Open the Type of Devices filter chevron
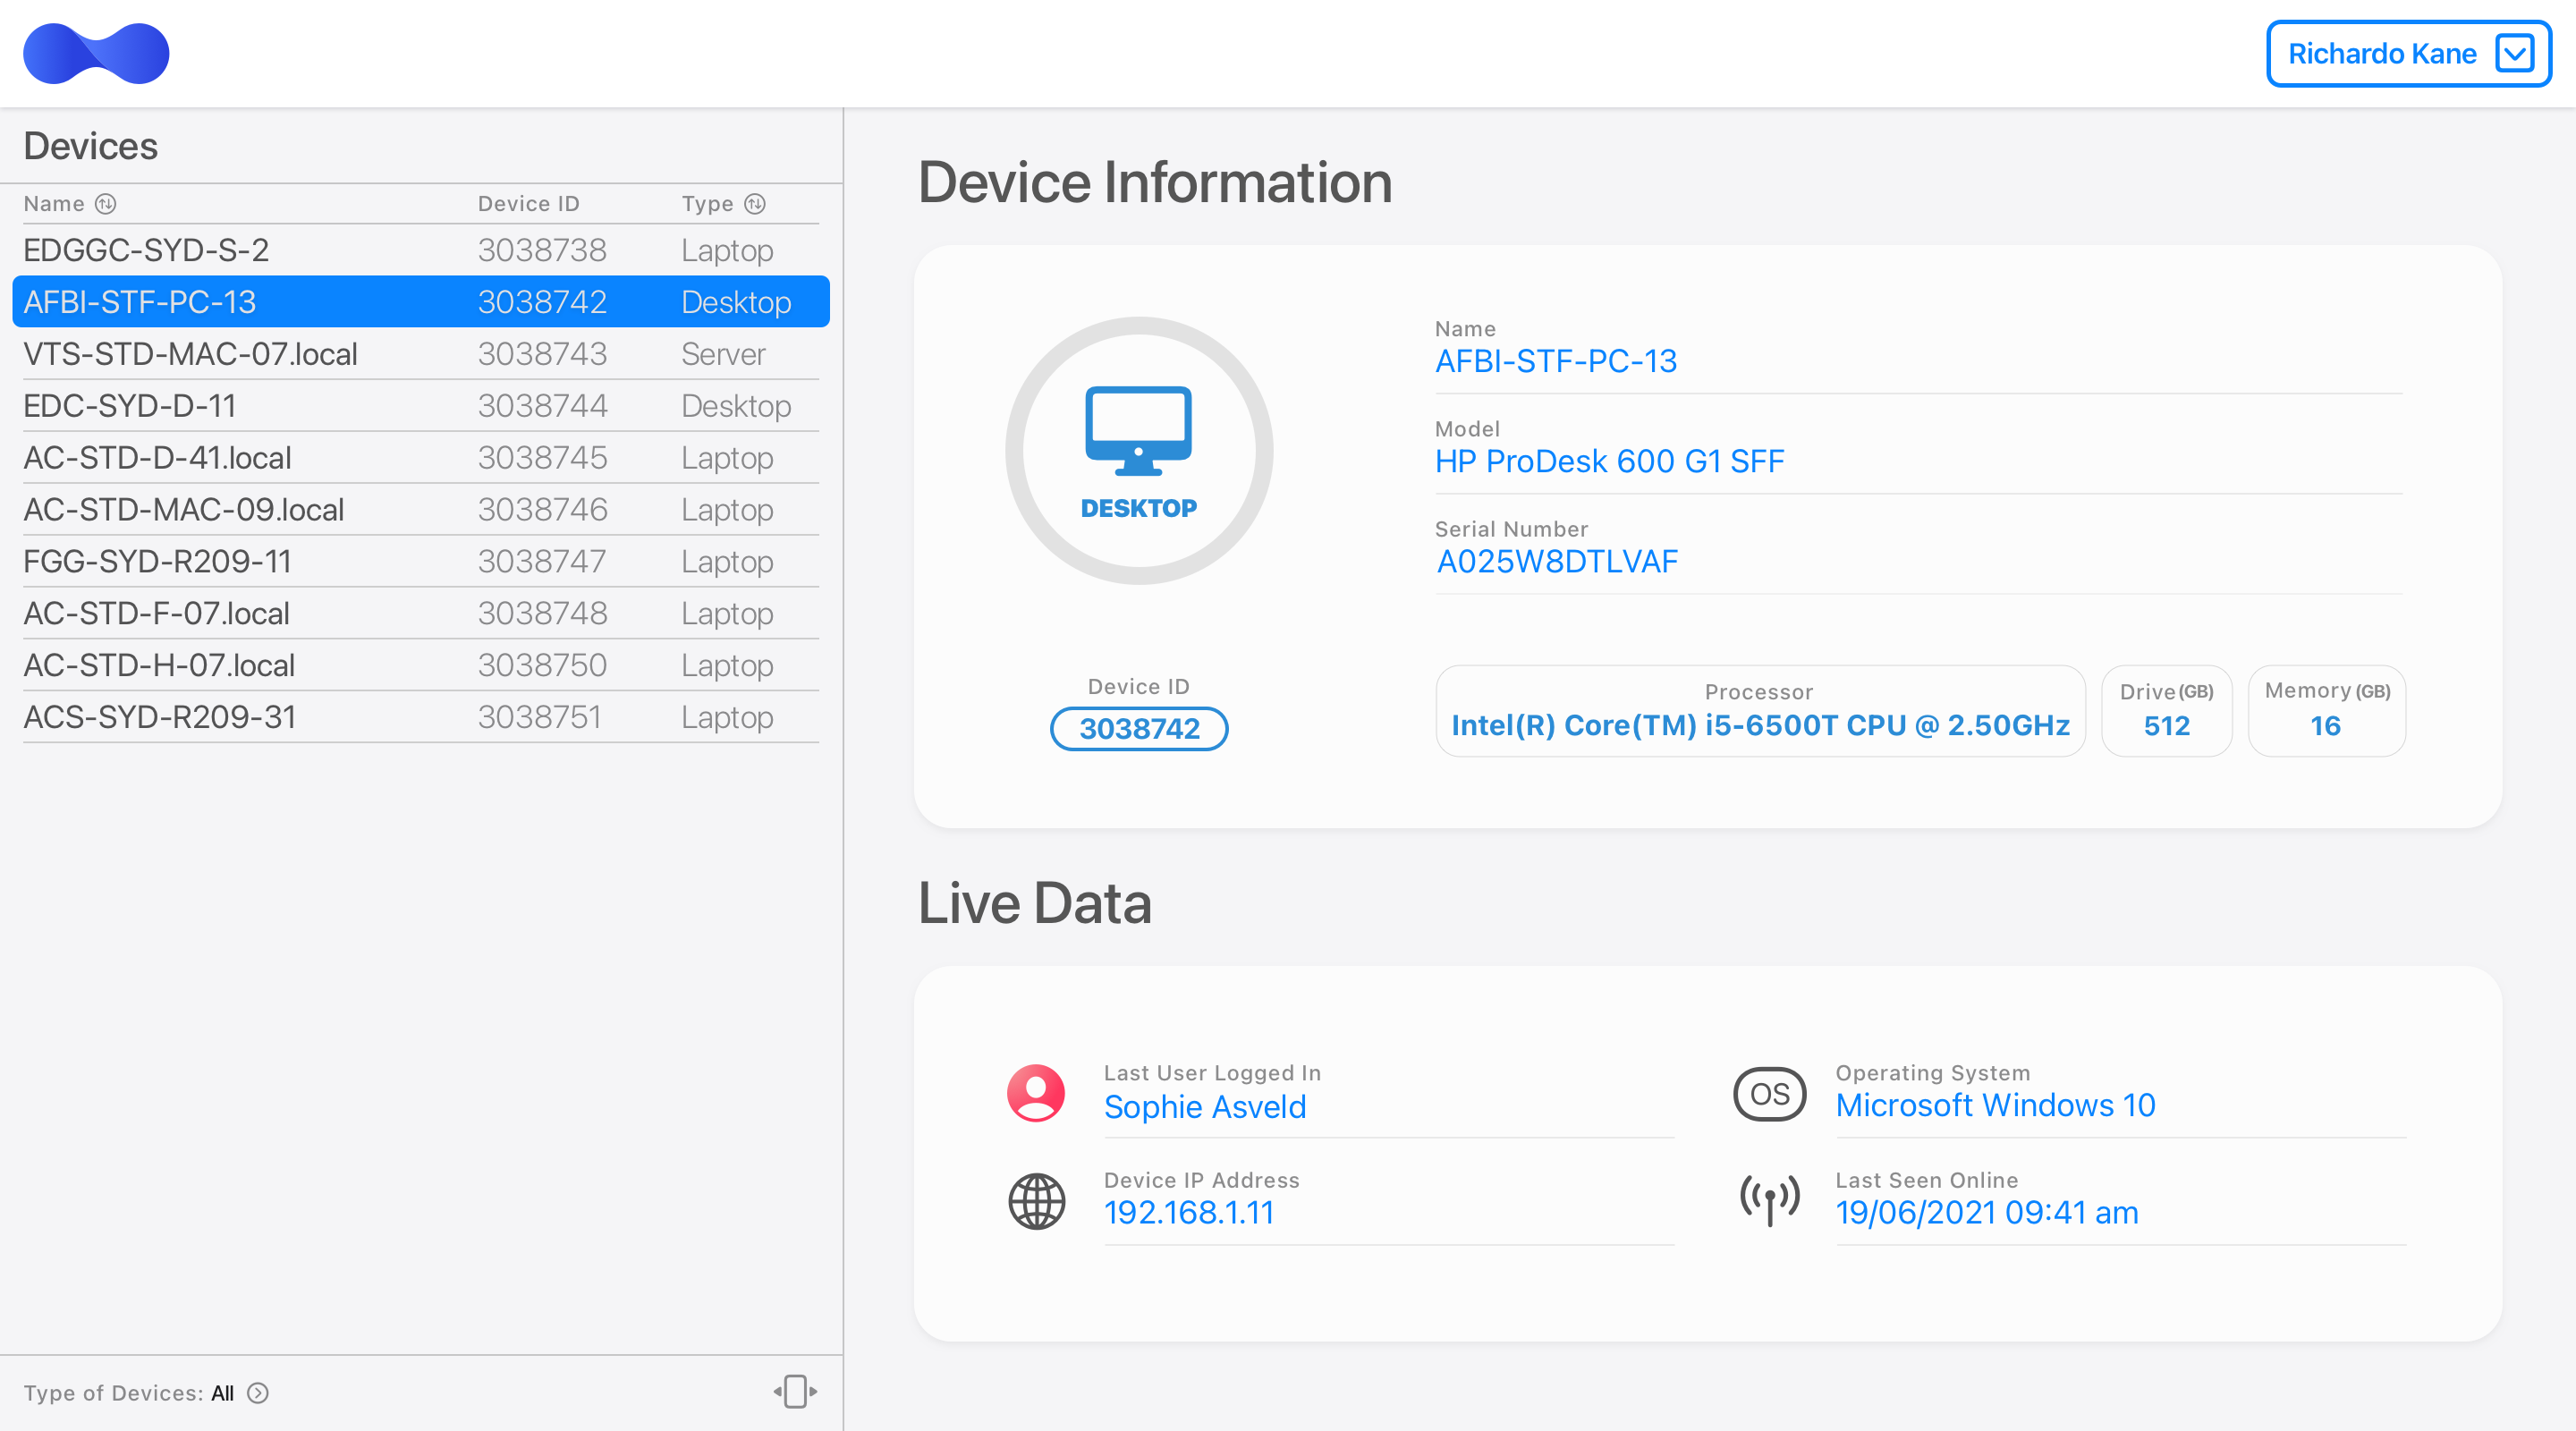The image size is (2576, 1431). pos(258,1393)
